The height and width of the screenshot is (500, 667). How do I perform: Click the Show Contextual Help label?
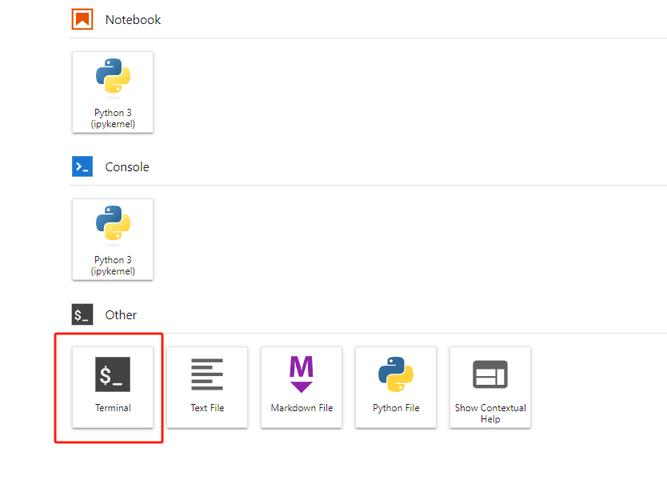click(x=490, y=413)
